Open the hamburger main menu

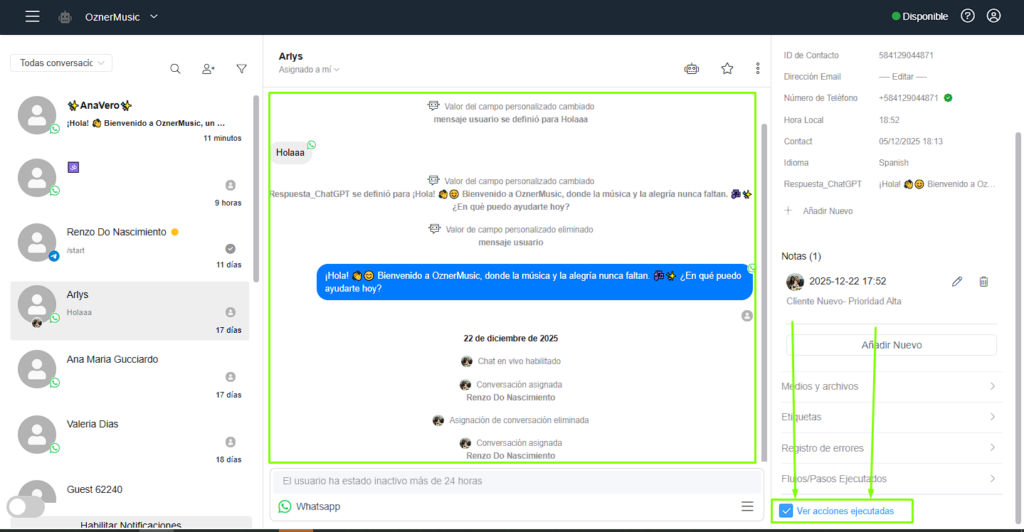click(32, 16)
